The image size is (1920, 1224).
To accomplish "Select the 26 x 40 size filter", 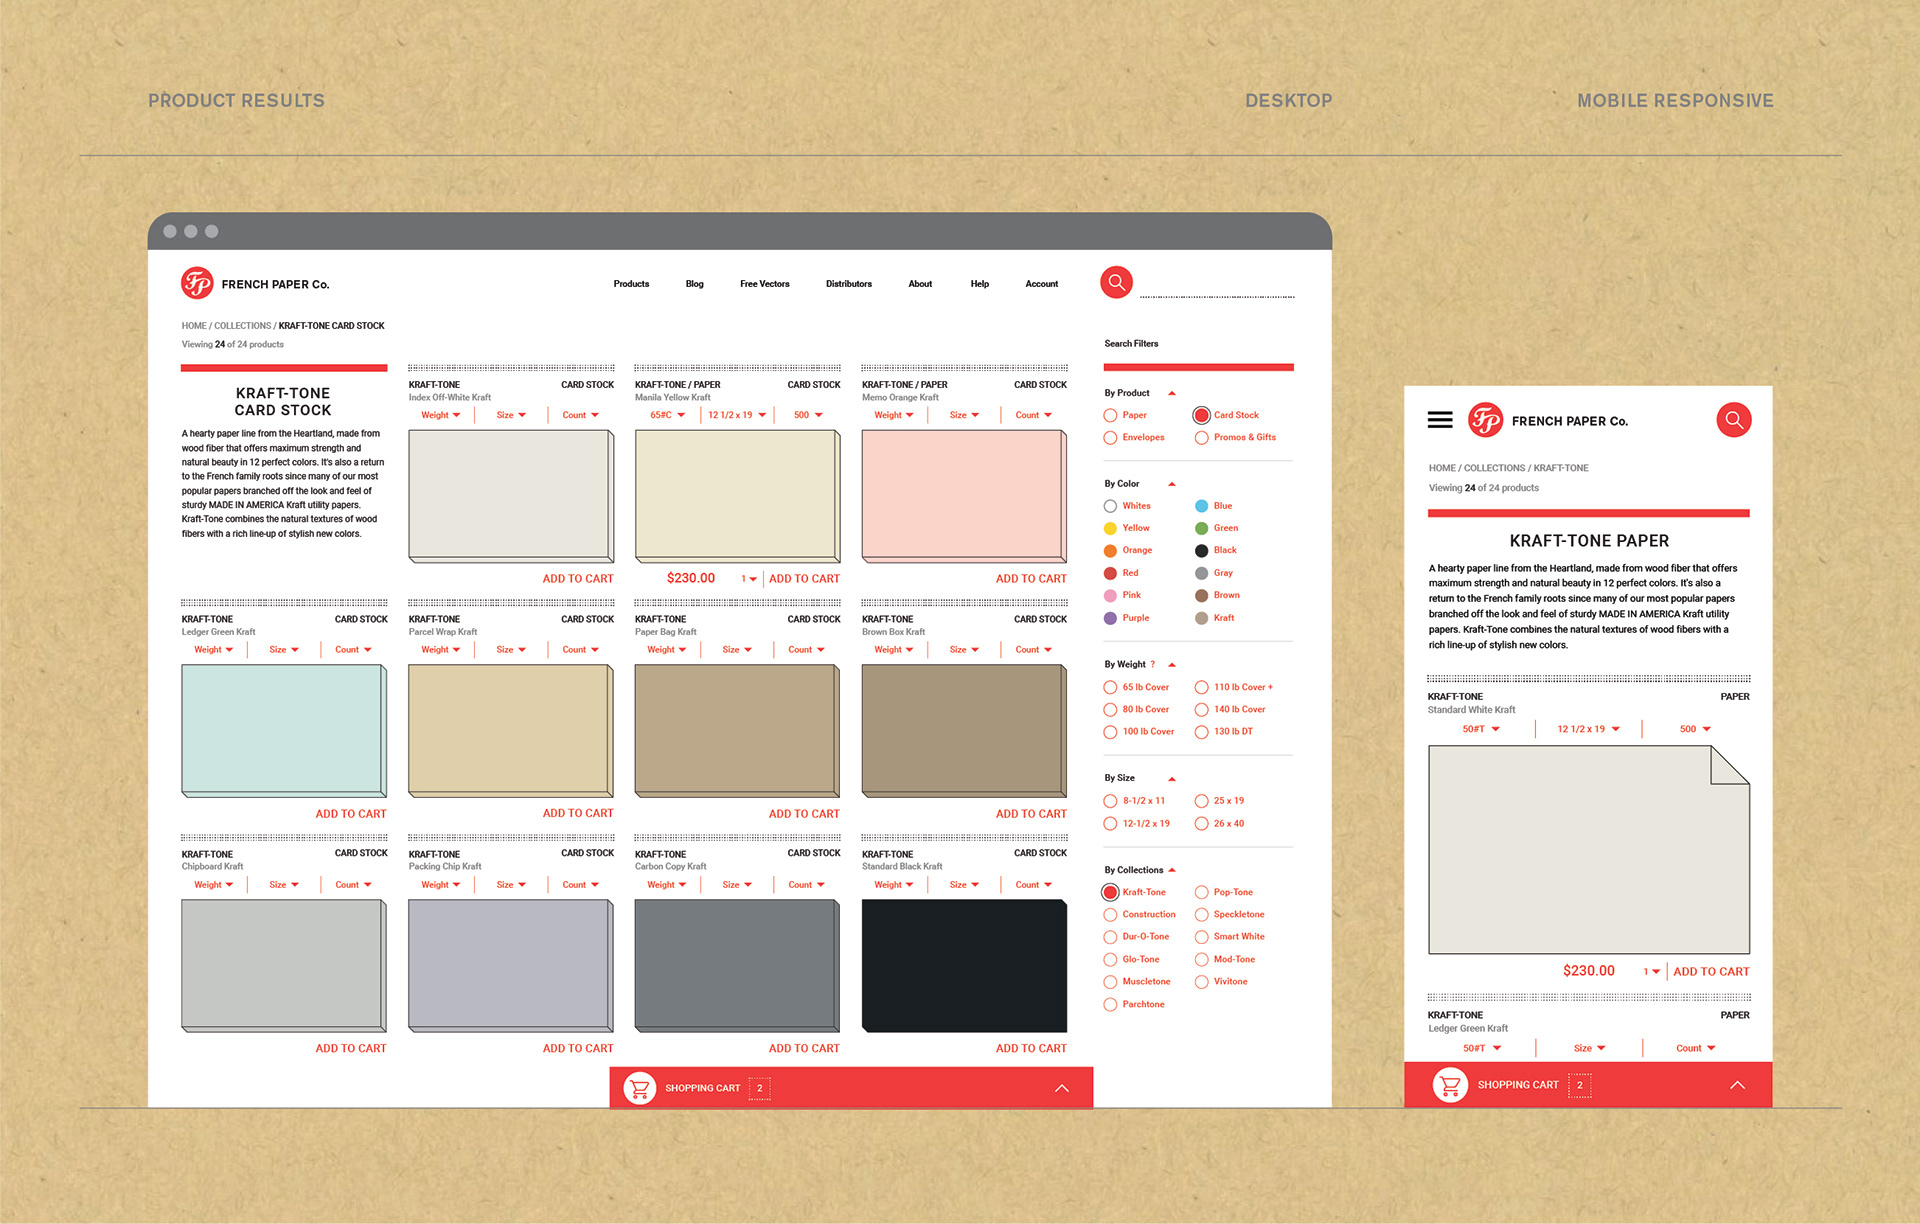I will tap(1201, 824).
